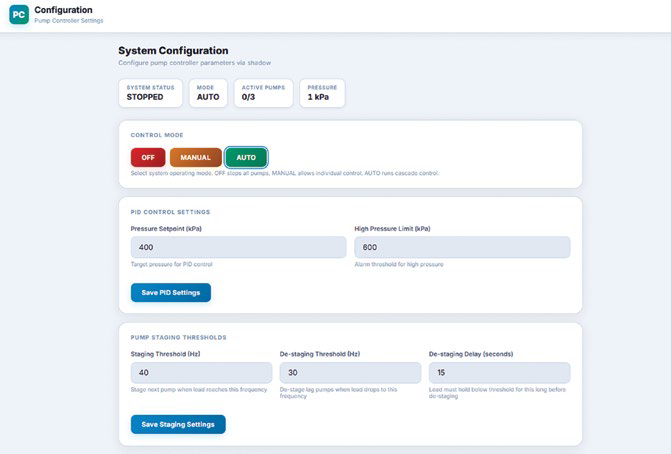Focus the Pressure Setpoint field
Screen dimensions: 671x454
tap(238, 247)
